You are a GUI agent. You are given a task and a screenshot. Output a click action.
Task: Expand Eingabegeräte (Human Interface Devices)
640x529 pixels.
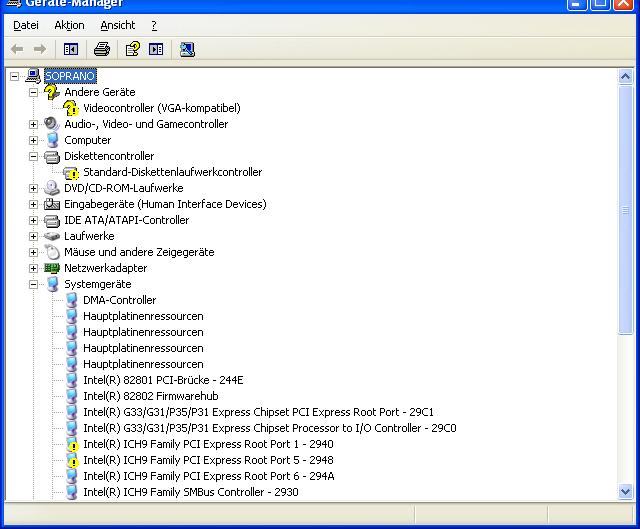click(x=33, y=204)
